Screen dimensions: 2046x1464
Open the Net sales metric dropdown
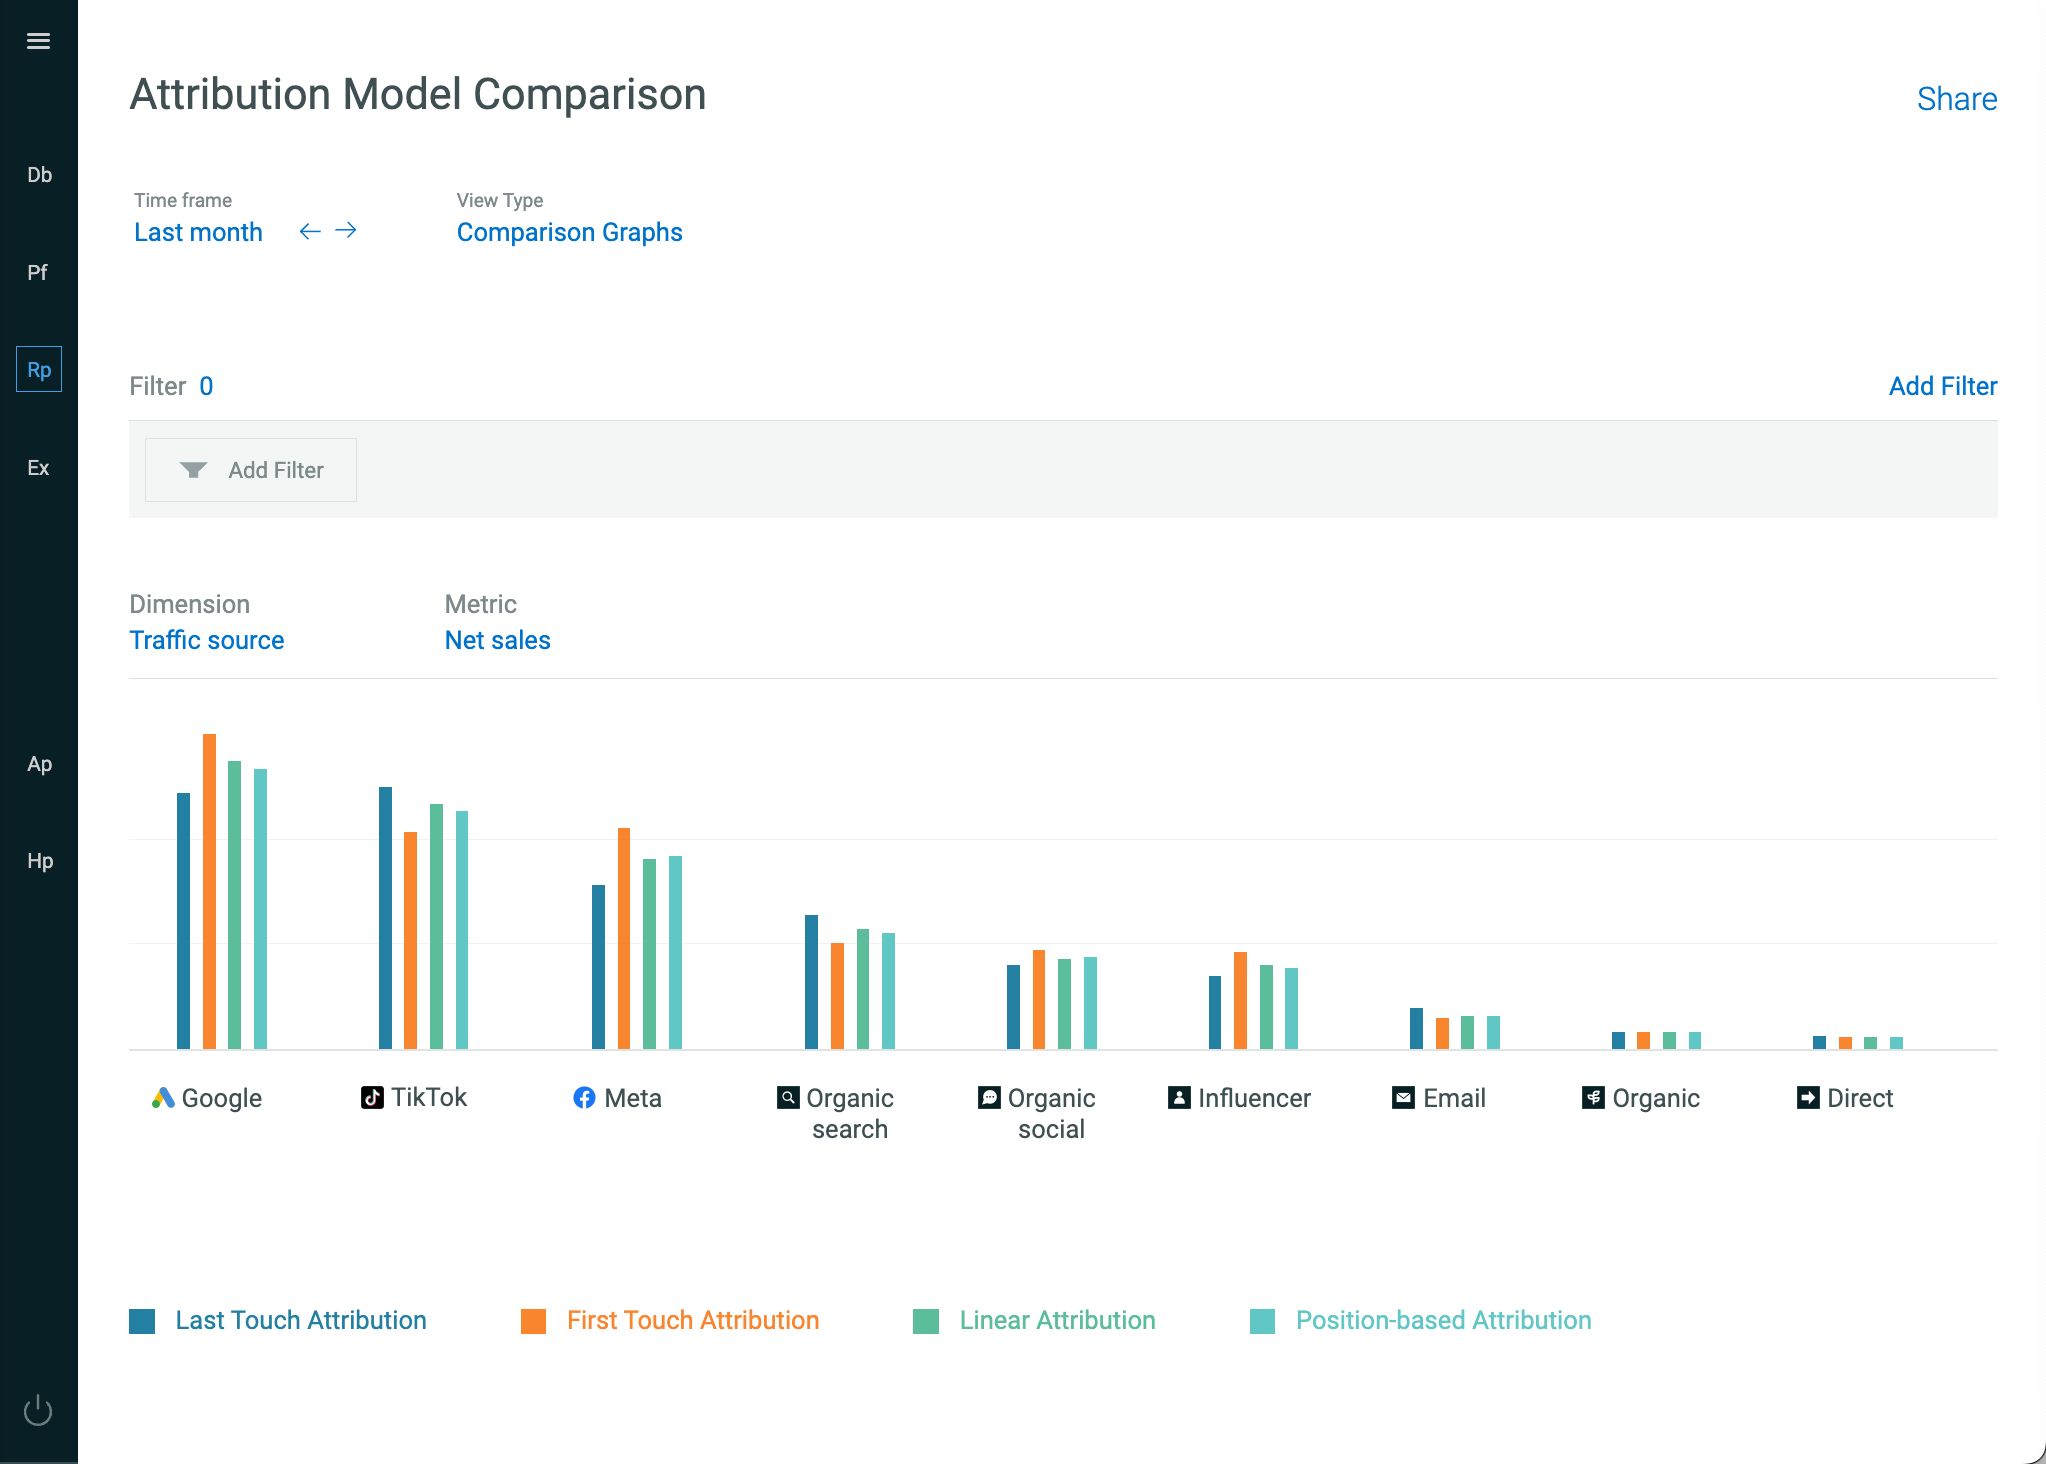(497, 640)
